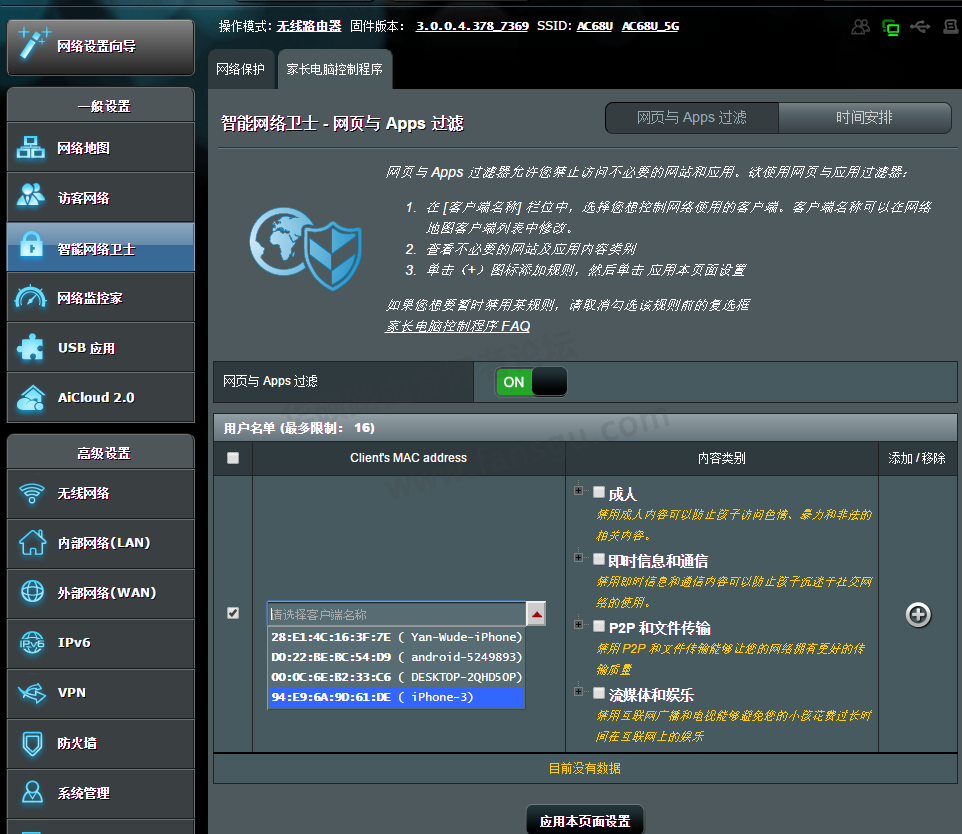
Task: Collapse client list with red arrow button
Action: [x=537, y=614]
